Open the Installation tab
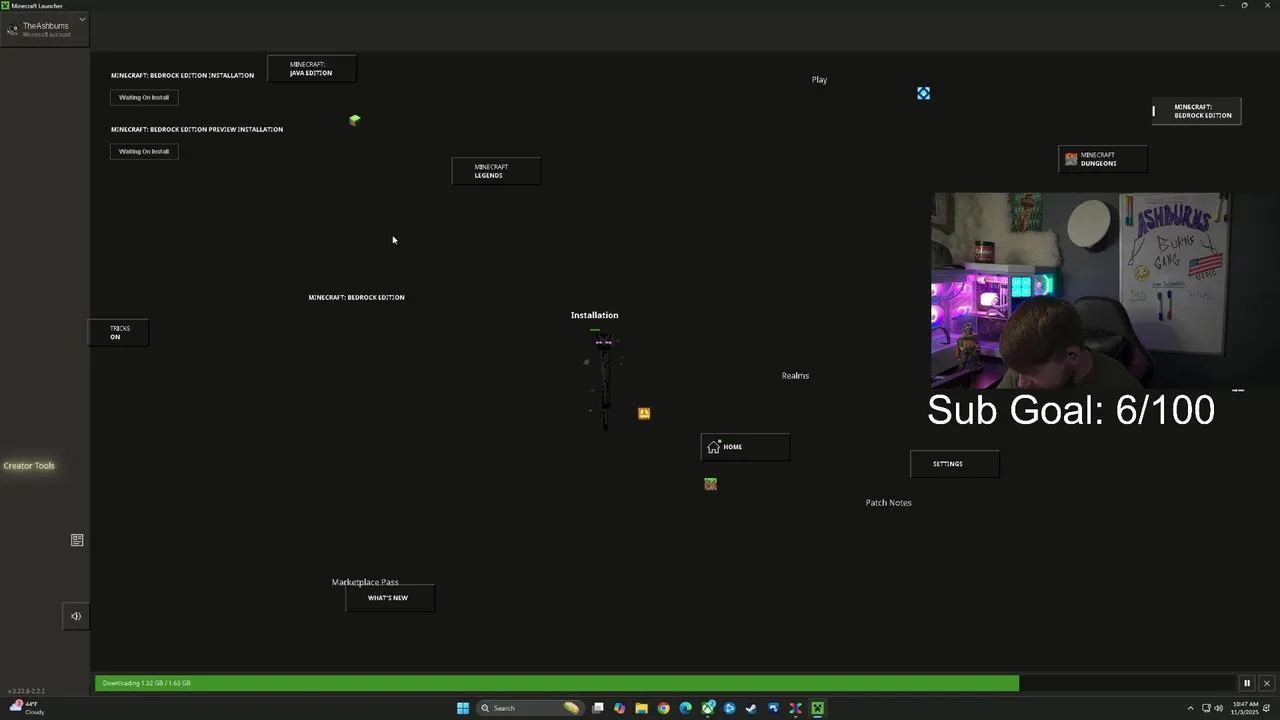Screen dimensions: 1280x720 click(594, 315)
